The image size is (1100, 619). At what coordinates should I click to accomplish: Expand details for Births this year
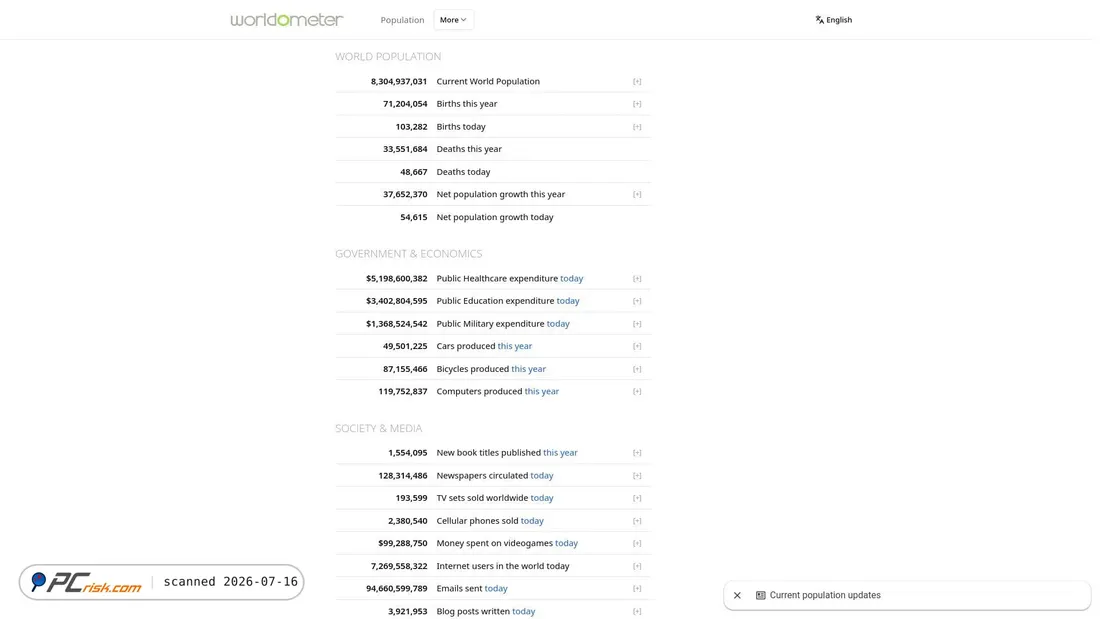point(637,104)
